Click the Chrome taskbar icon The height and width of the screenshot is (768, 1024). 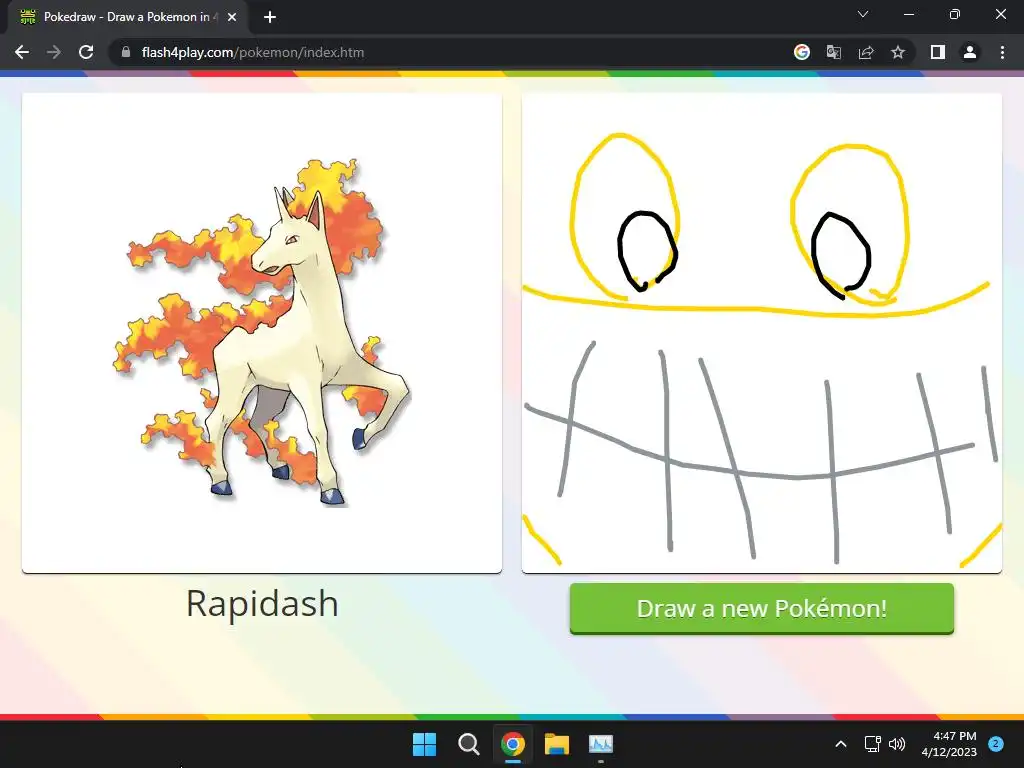[x=513, y=744]
